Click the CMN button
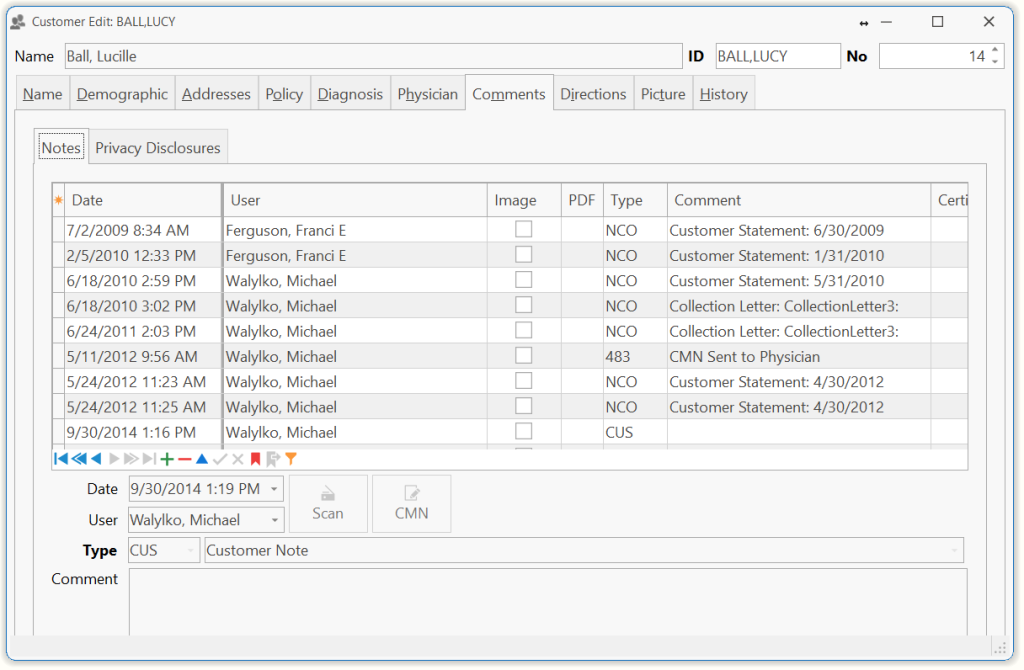1024x670 pixels. pos(411,503)
